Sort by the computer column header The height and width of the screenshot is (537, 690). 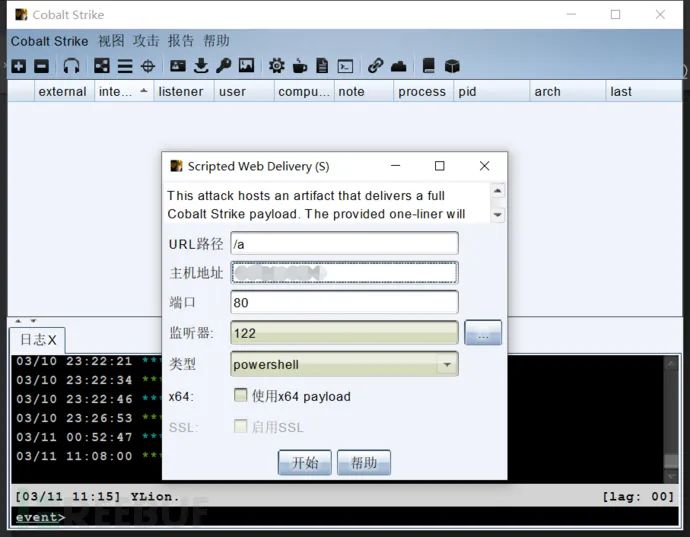point(304,92)
